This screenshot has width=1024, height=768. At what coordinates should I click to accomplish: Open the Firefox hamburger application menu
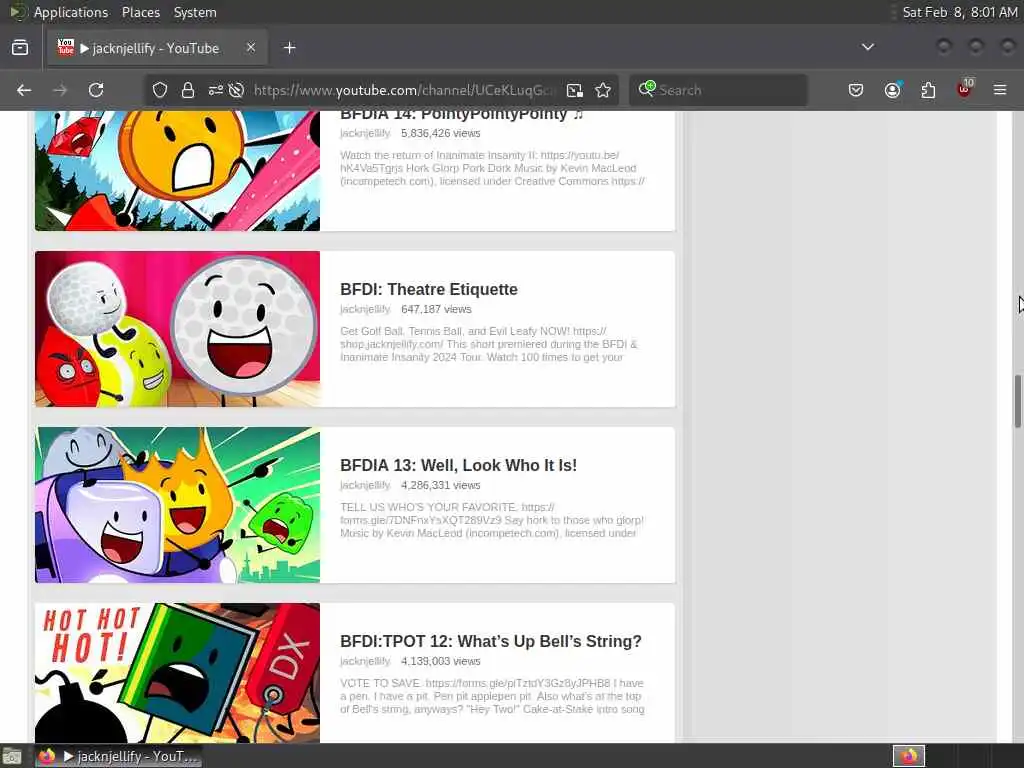tap(1000, 90)
